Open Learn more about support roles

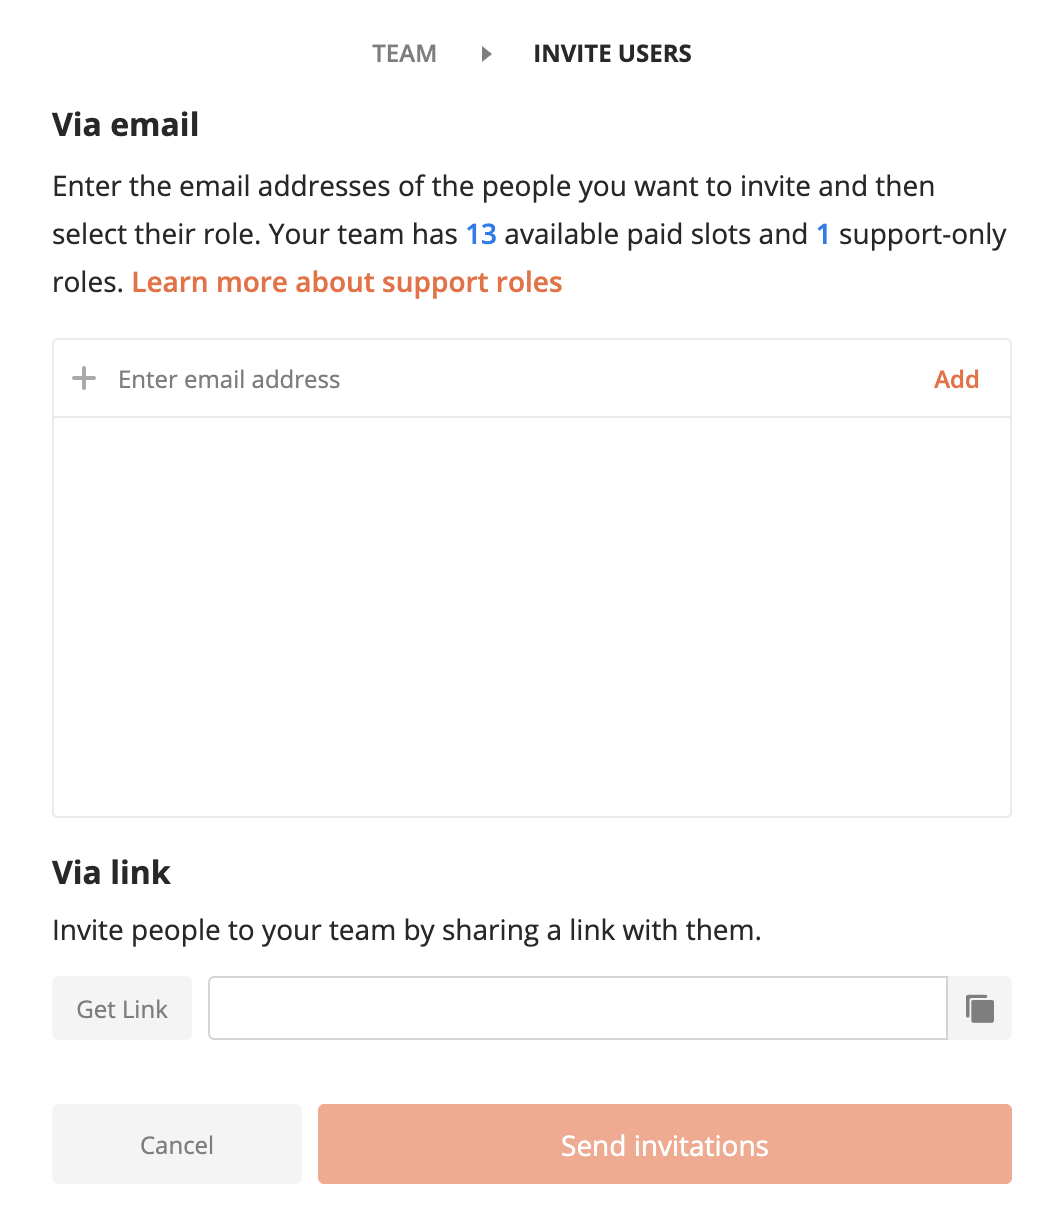pyautogui.click(x=347, y=283)
